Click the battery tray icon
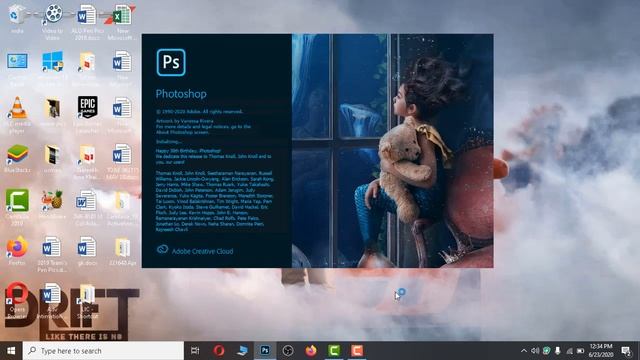This screenshot has width=640, height=360. pyautogui.click(x=580, y=351)
